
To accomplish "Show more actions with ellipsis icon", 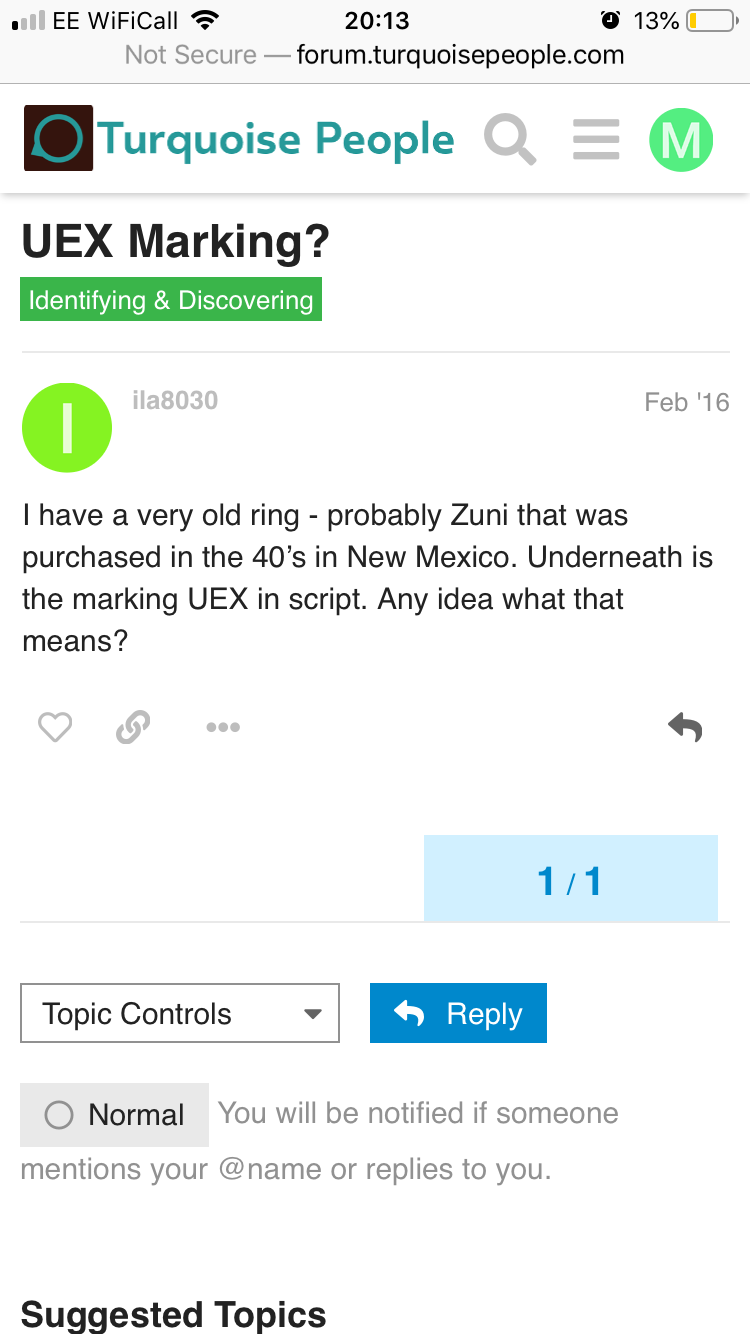I will (222, 727).
